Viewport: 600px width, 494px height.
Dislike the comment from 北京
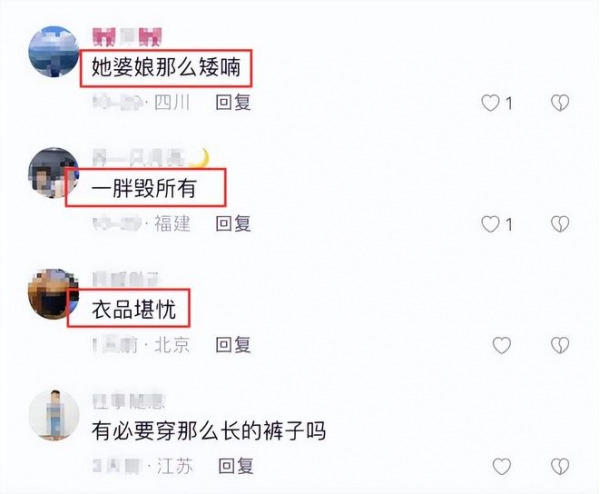(x=560, y=345)
